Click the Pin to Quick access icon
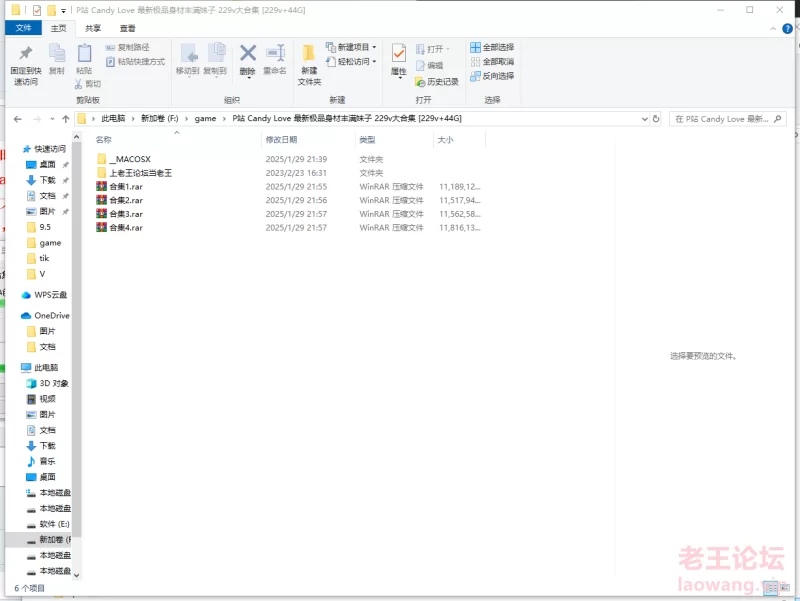Screen dimensions: 800x601 coord(26,53)
